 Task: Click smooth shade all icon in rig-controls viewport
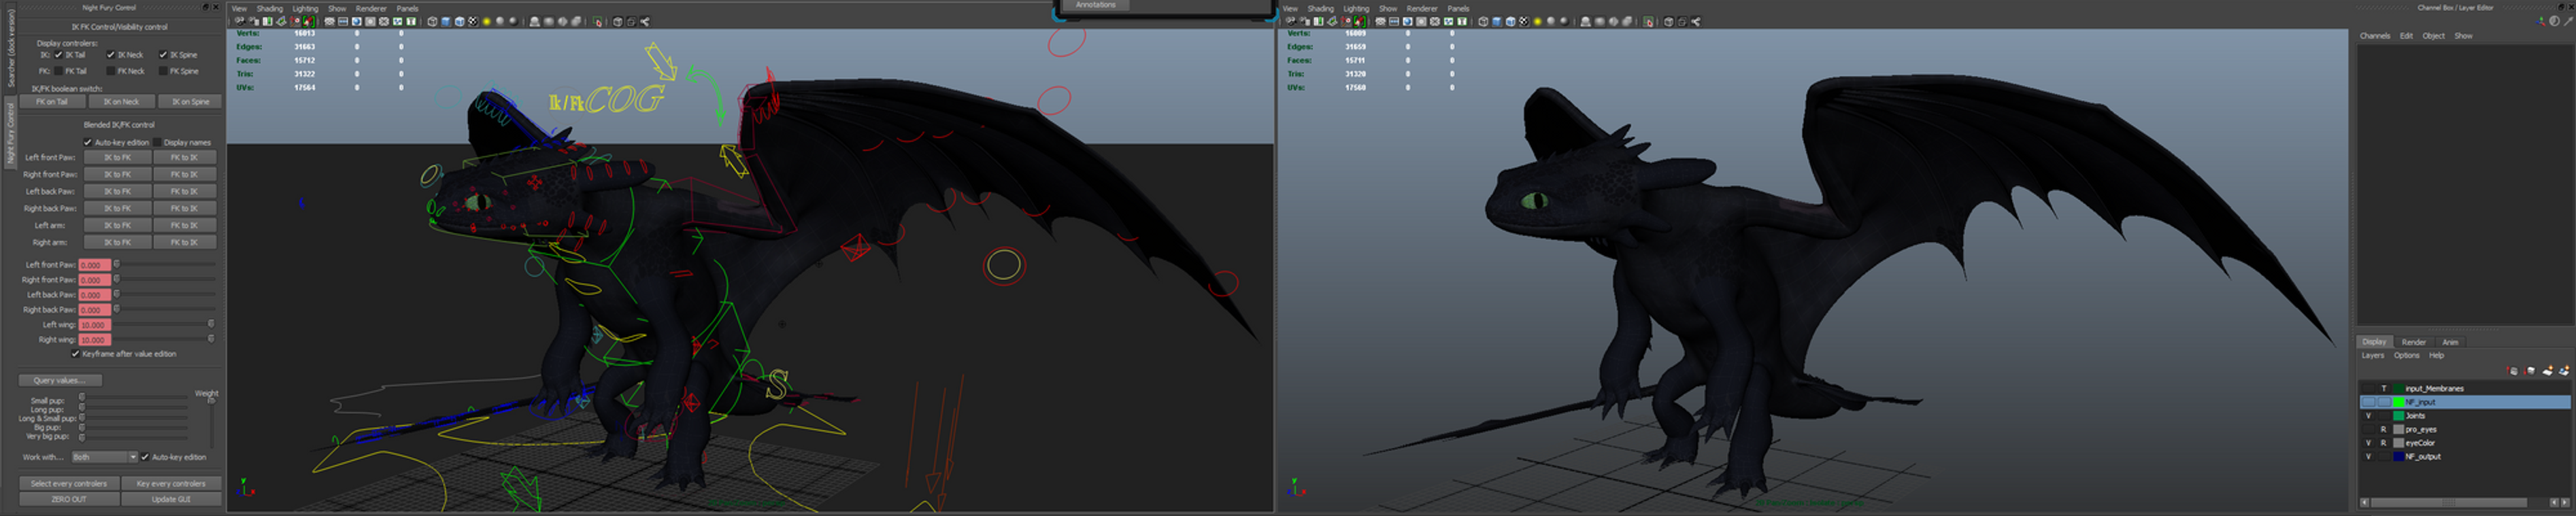(446, 21)
